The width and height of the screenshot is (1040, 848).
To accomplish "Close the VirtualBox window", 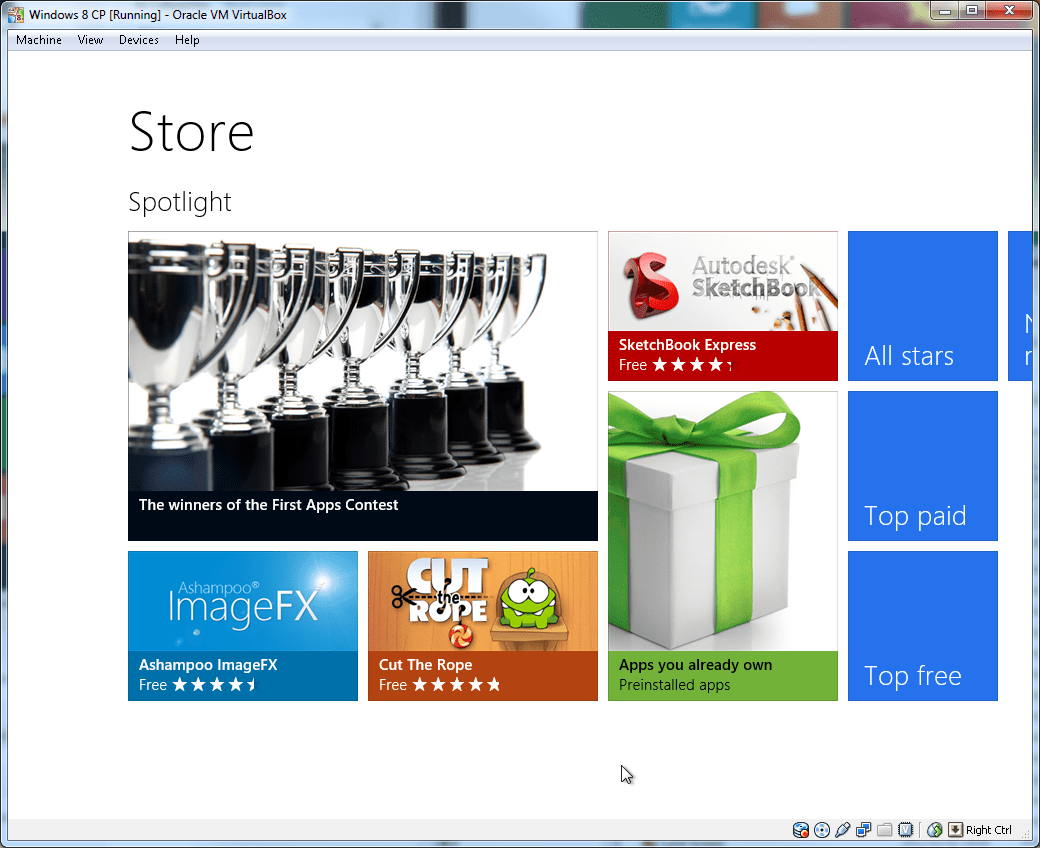I will click(x=1009, y=11).
